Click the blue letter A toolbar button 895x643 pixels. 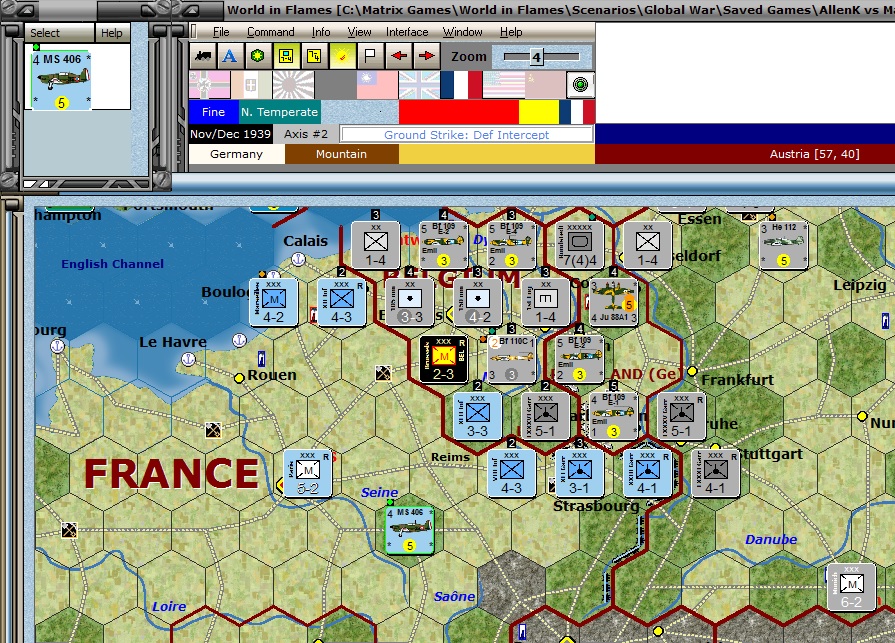click(229, 56)
